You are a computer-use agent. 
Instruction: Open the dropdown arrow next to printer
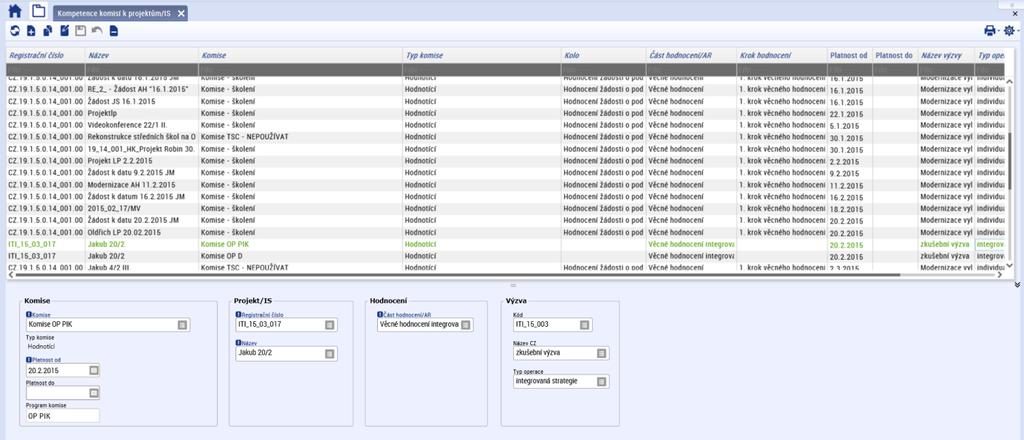click(999, 31)
